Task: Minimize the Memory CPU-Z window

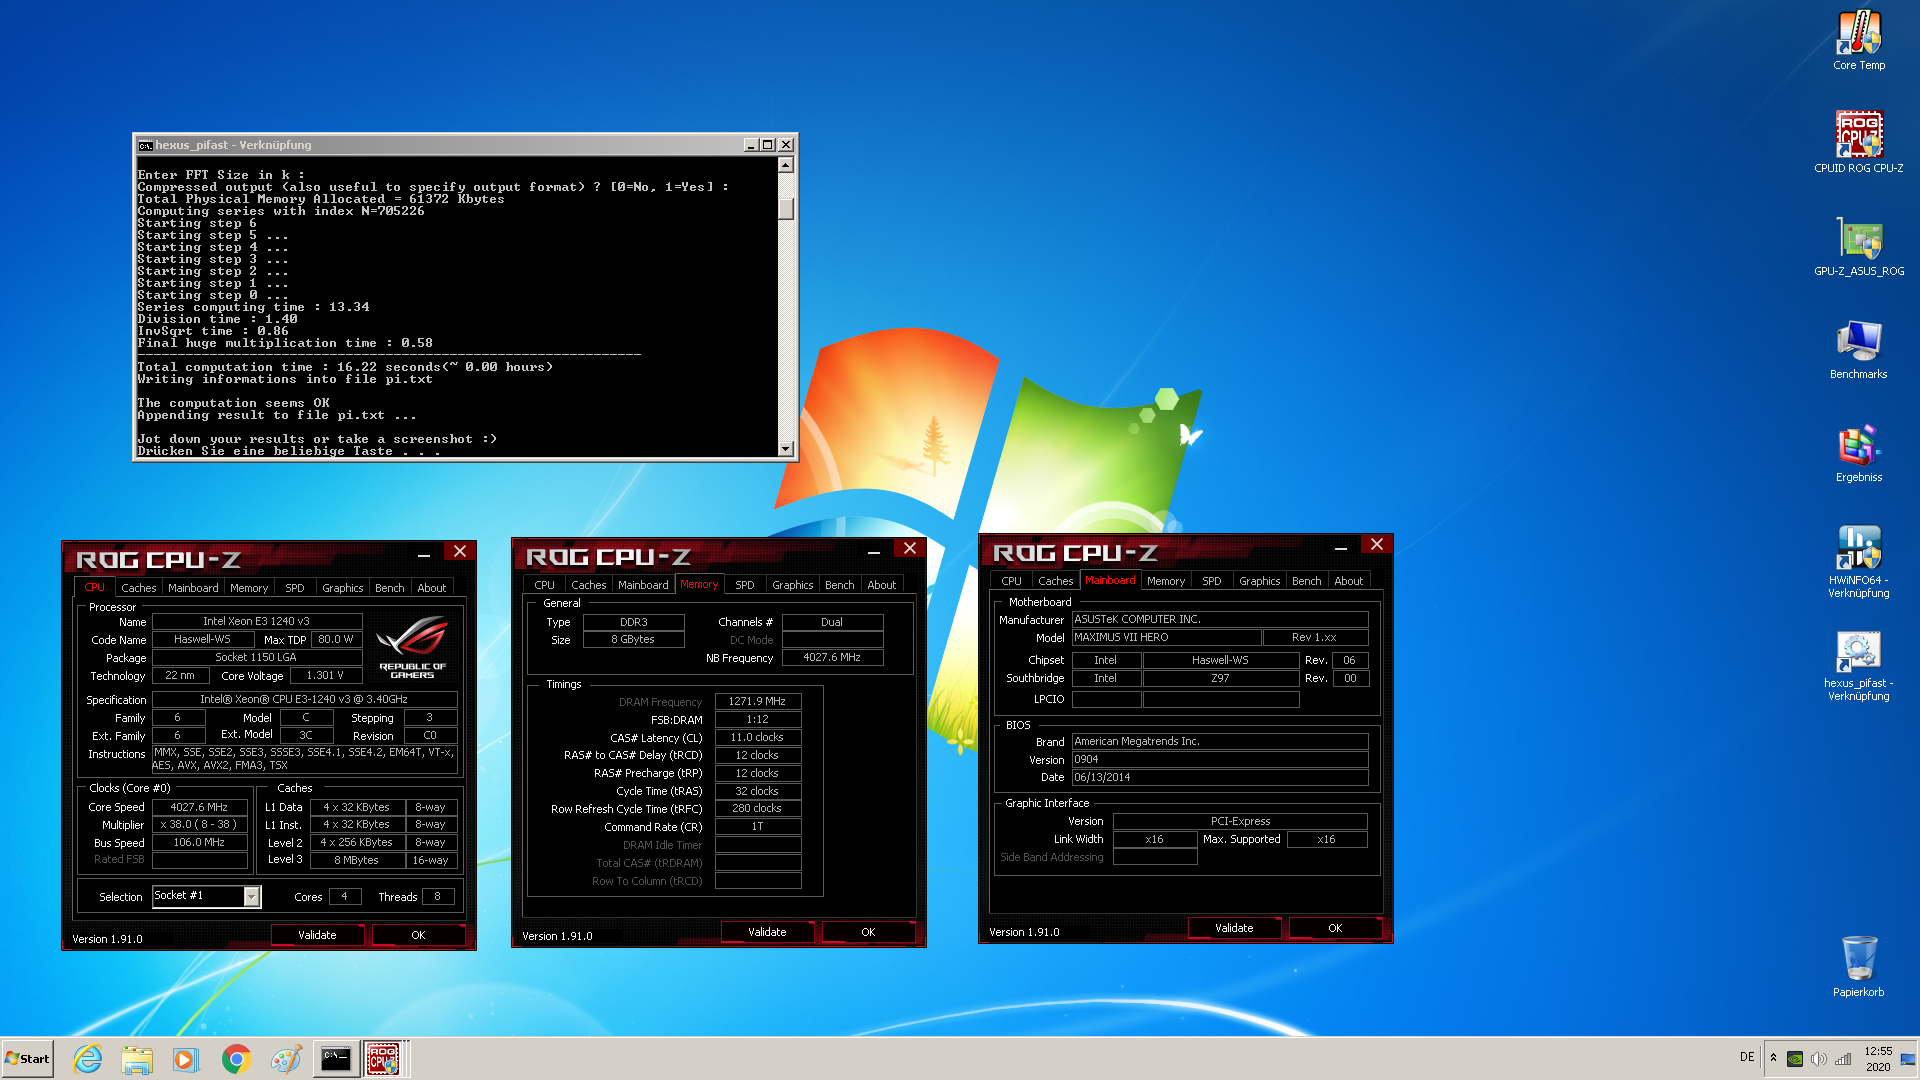Action: pyautogui.click(x=874, y=551)
